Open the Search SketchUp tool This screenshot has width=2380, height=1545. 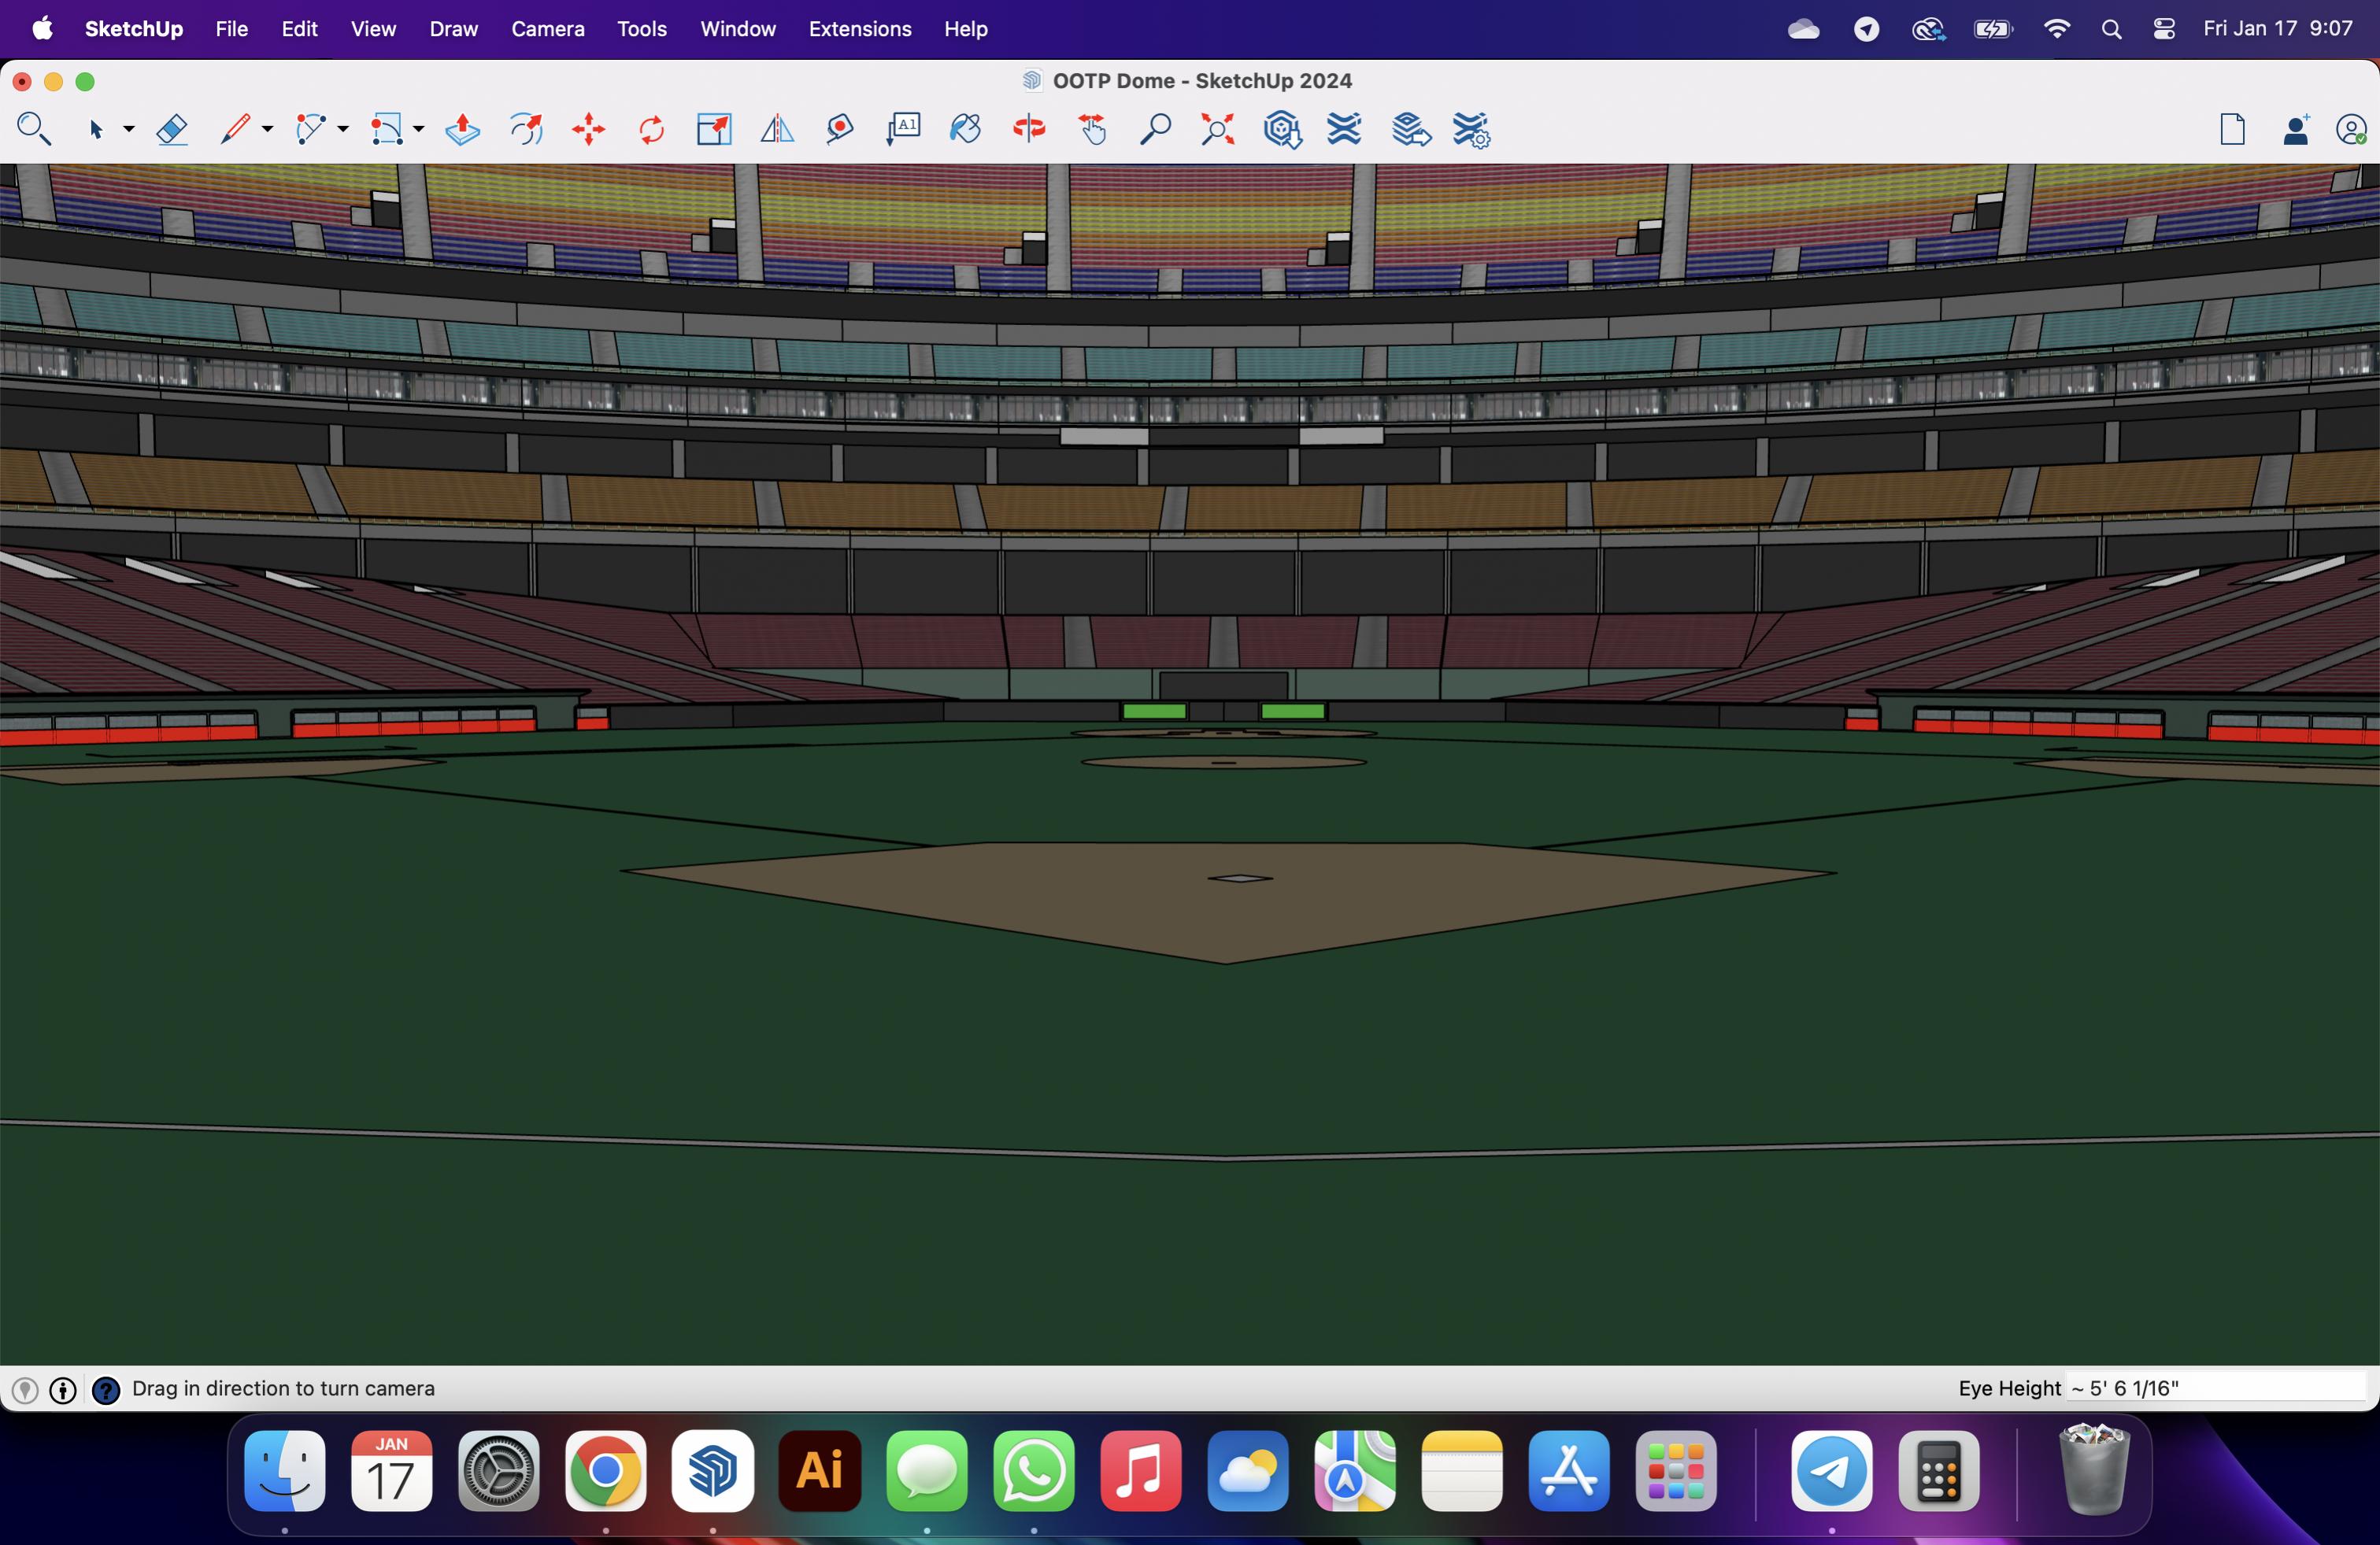click(35, 130)
